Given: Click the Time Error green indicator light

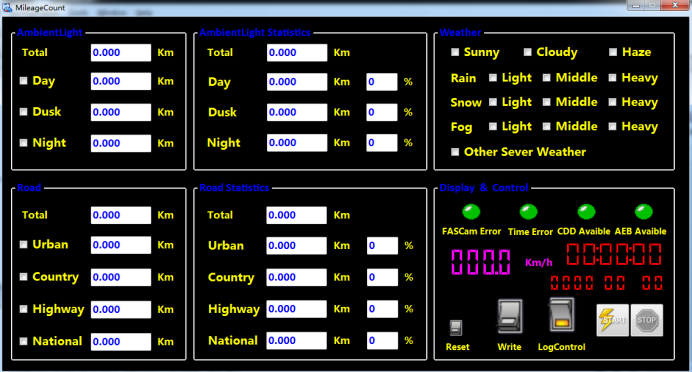Looking at the screenshot, I should 529,212.
